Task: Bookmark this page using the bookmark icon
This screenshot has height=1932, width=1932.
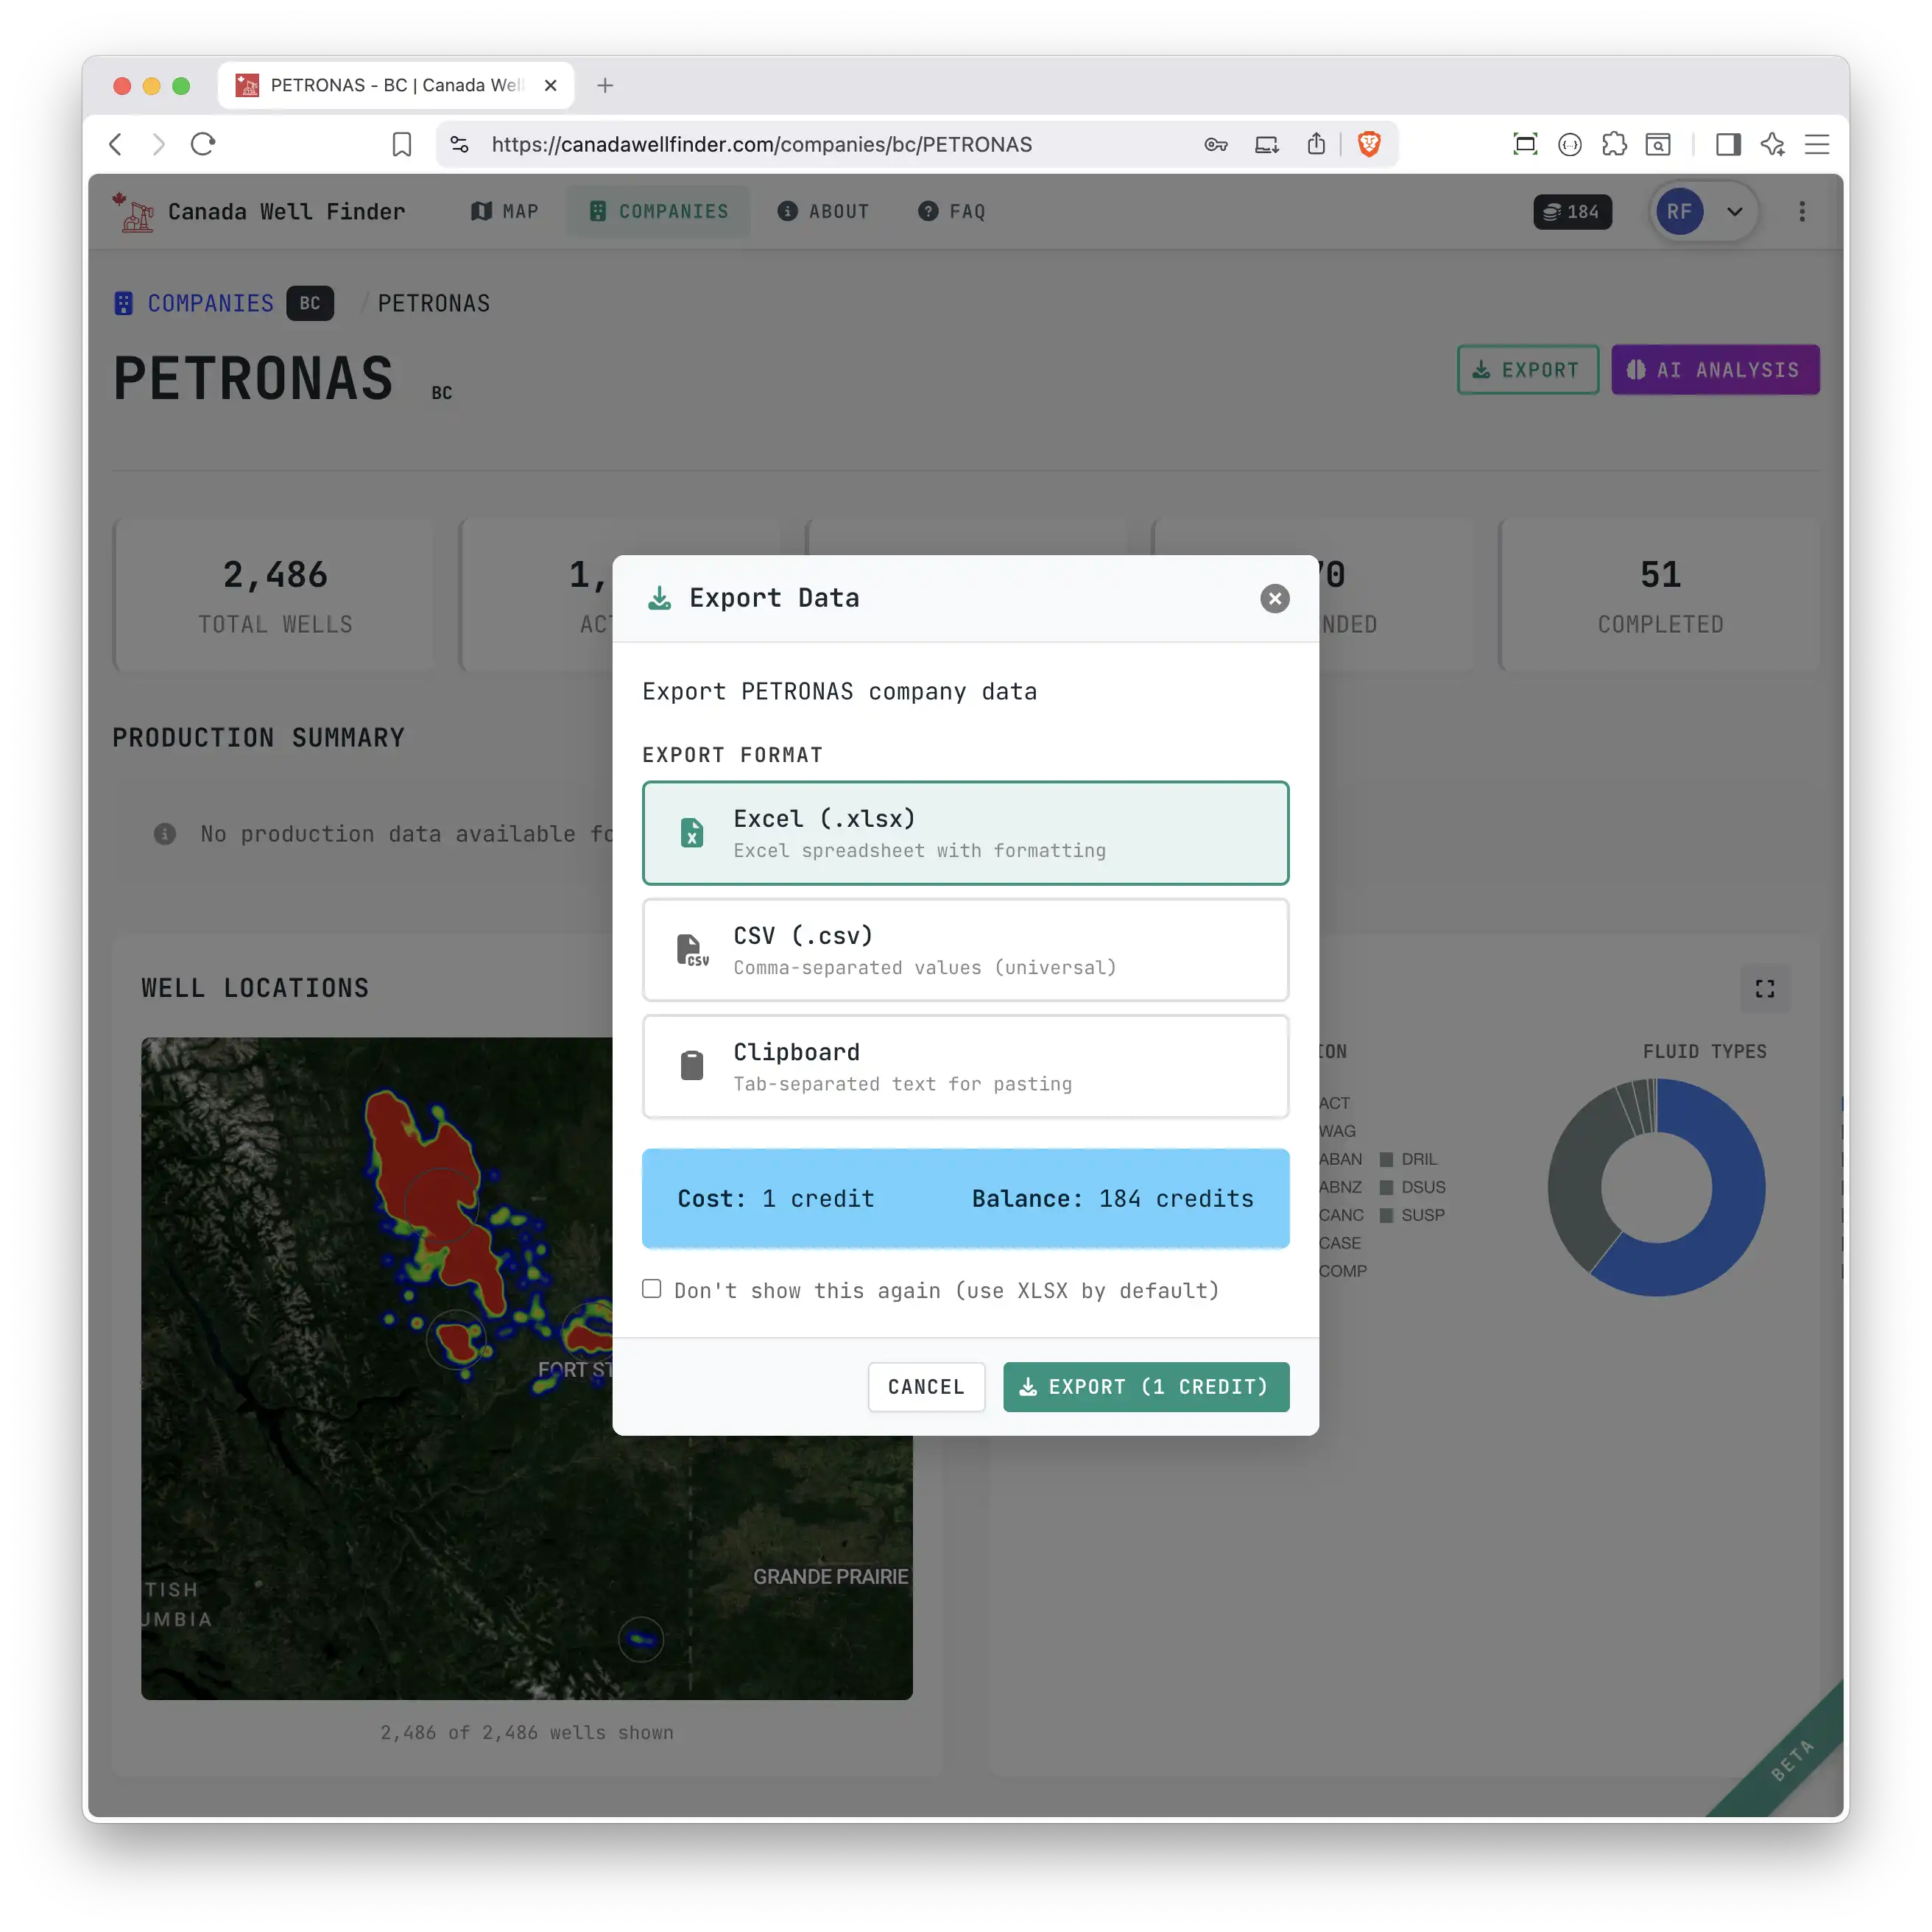Action: 402,144
